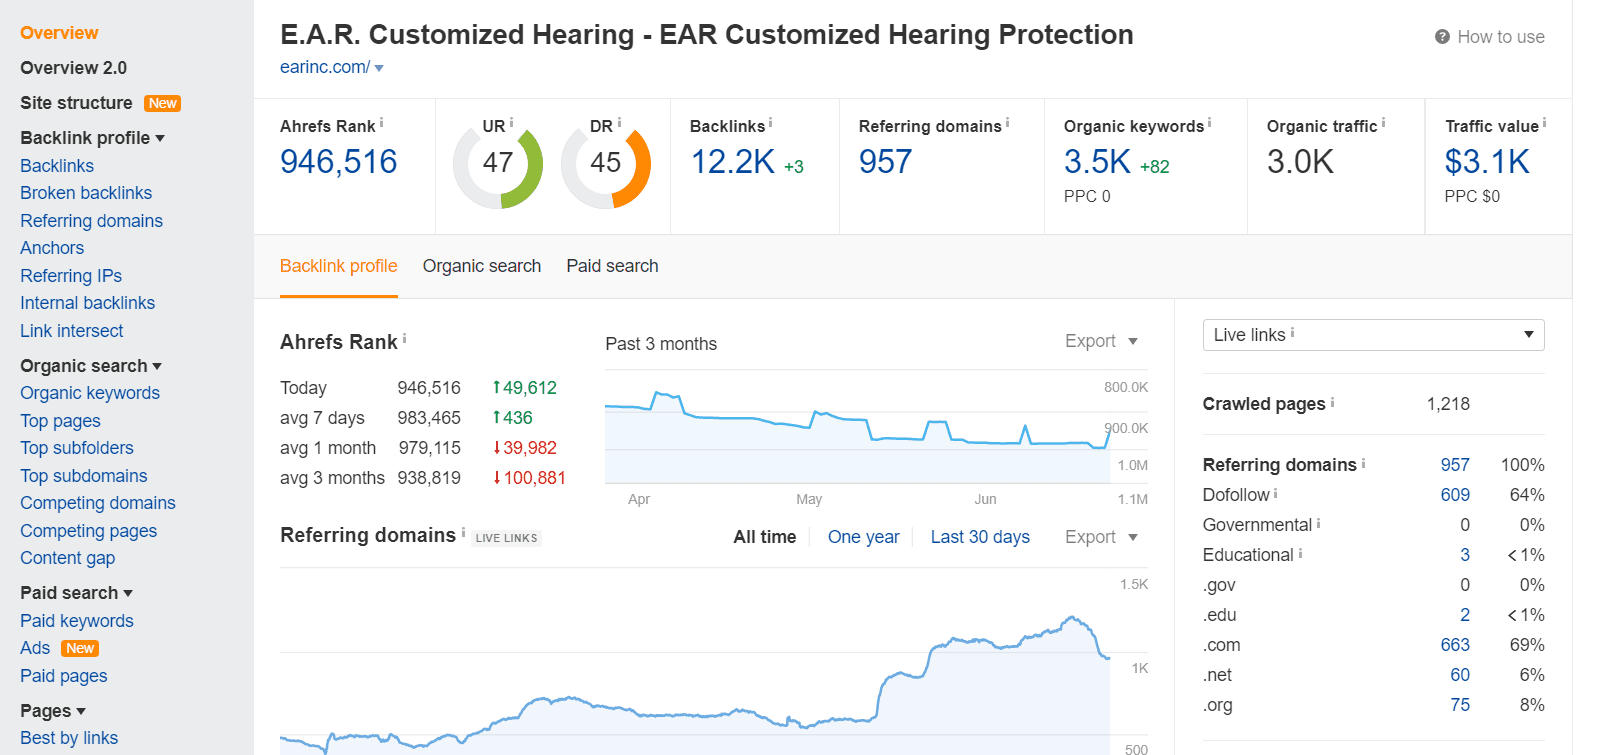Viewport: 1613px width, 755px height.
Task: Open the Paid keywords report
Action: coord(77,621)
